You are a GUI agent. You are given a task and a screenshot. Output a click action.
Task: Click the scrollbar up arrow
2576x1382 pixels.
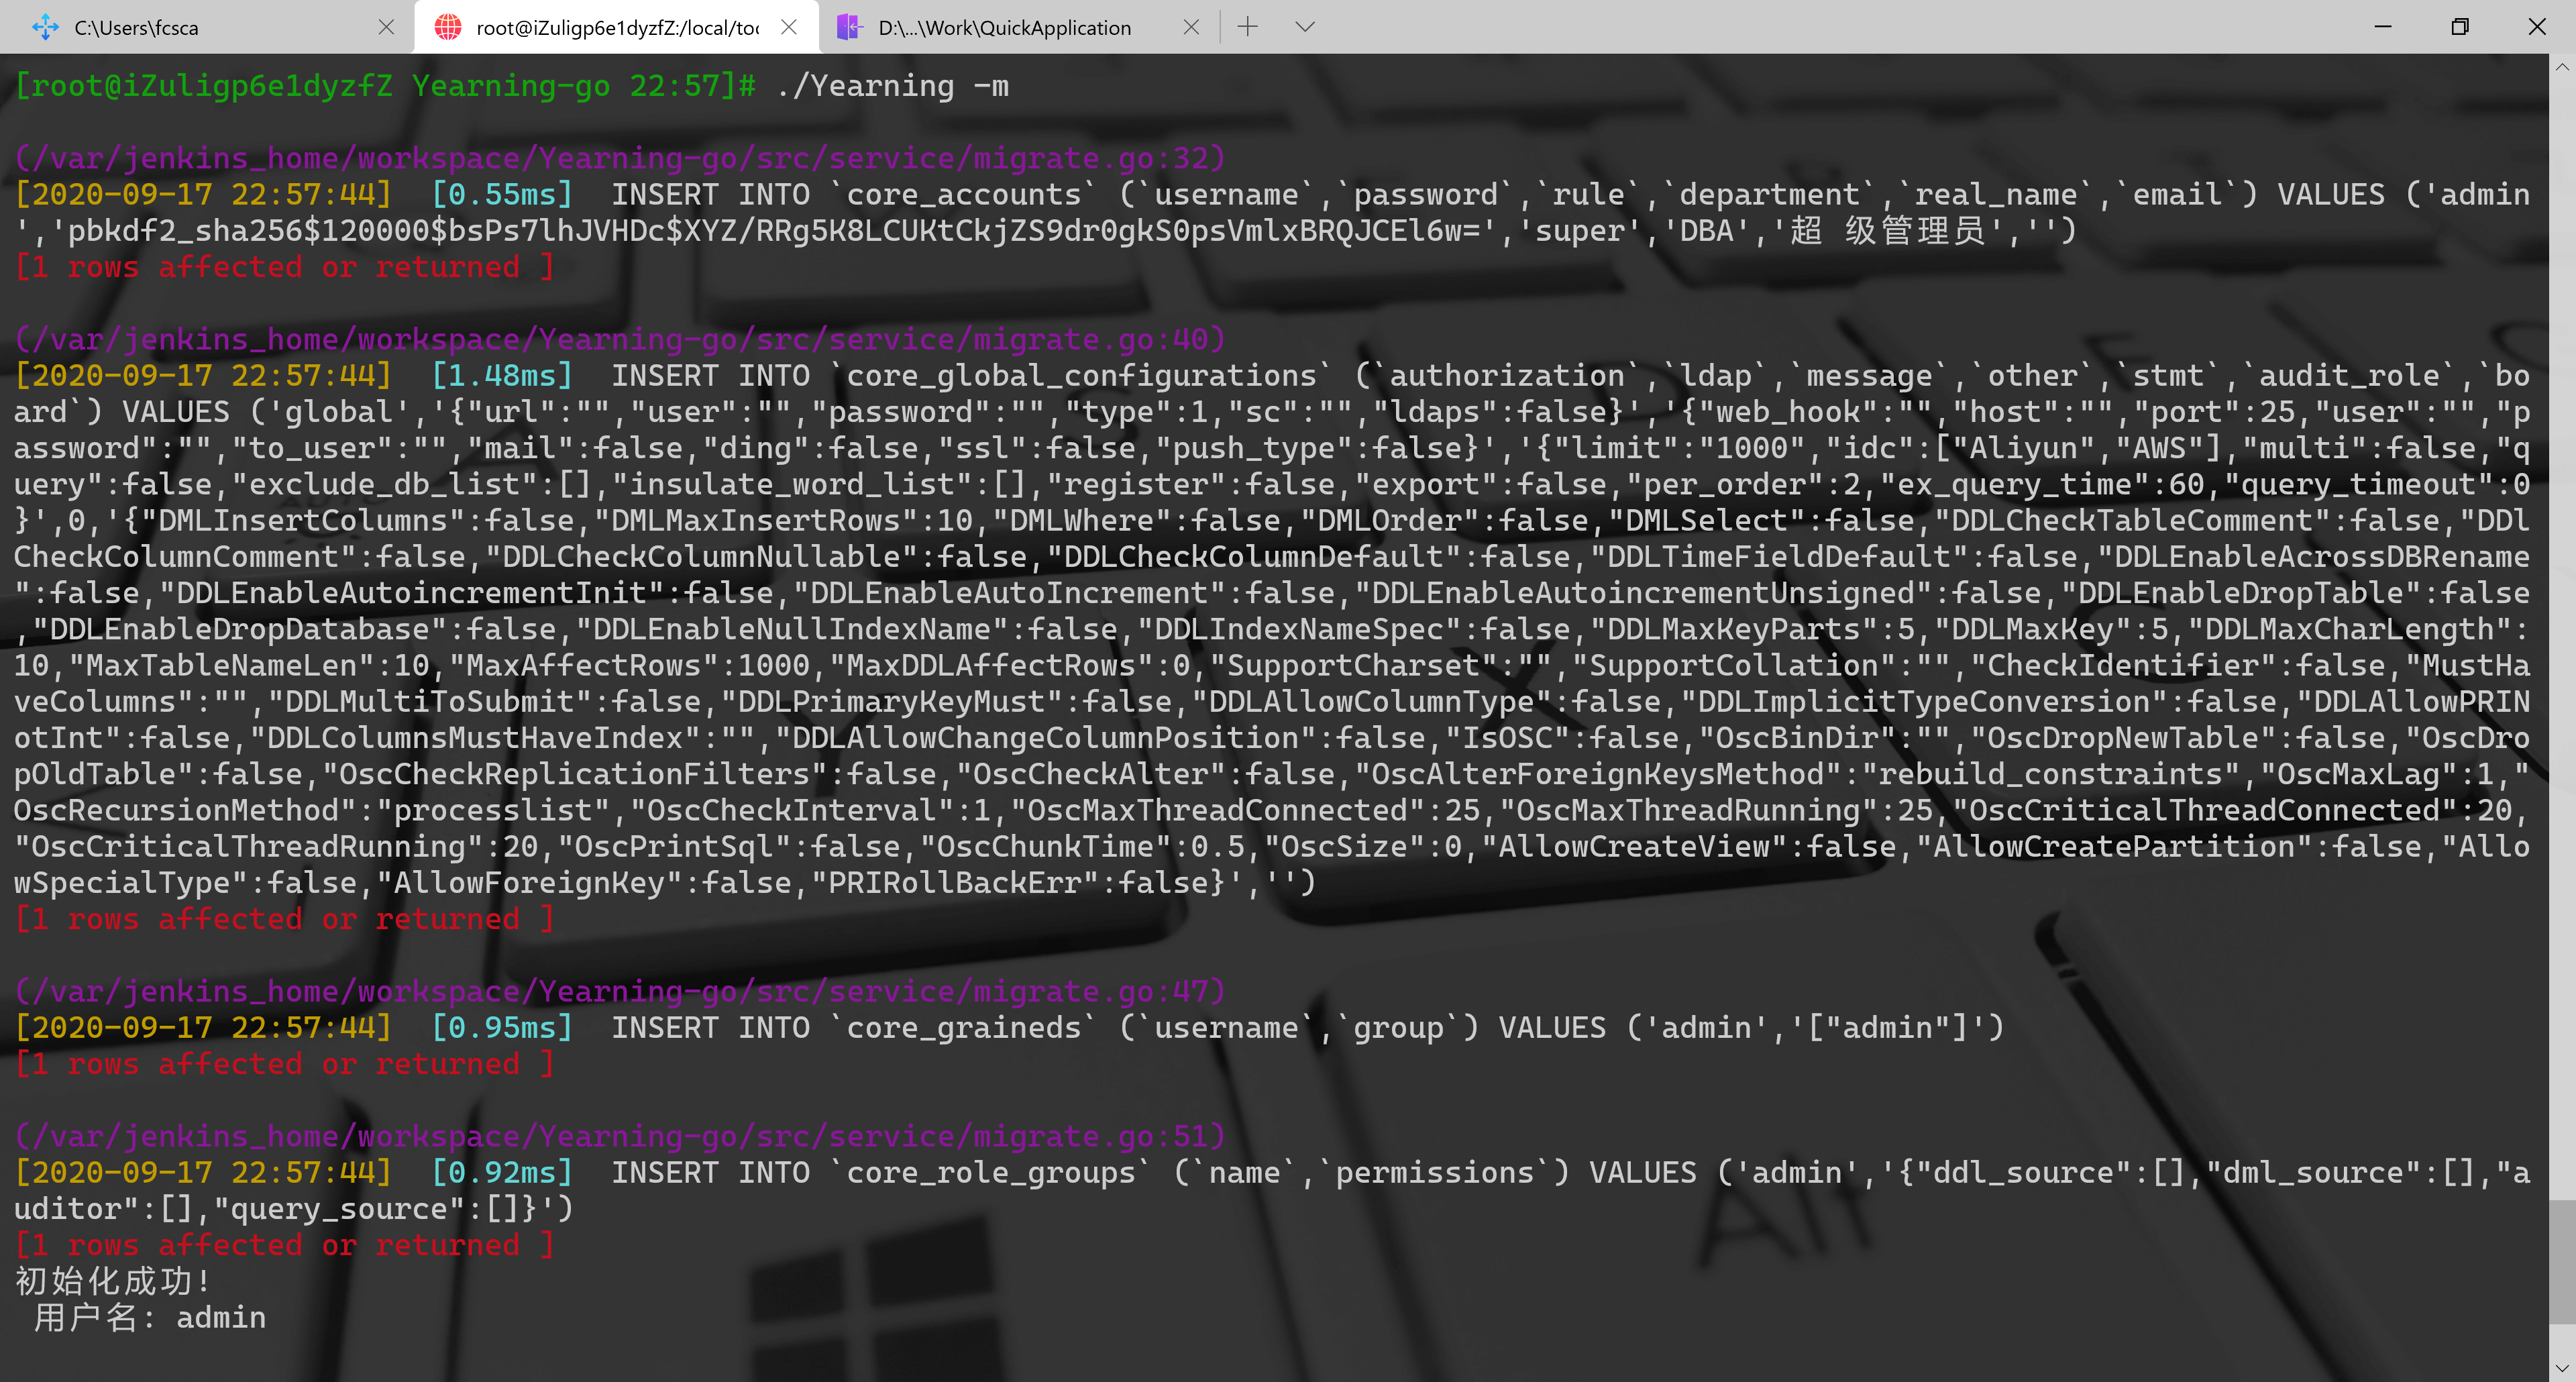2562,67
